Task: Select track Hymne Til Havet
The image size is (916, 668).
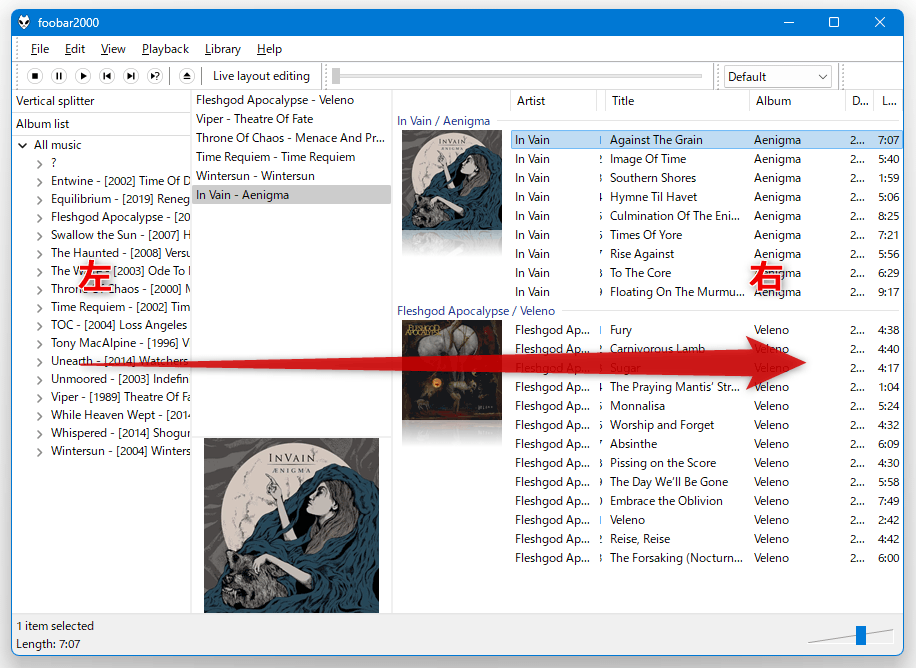Action: tap(706, 197)
